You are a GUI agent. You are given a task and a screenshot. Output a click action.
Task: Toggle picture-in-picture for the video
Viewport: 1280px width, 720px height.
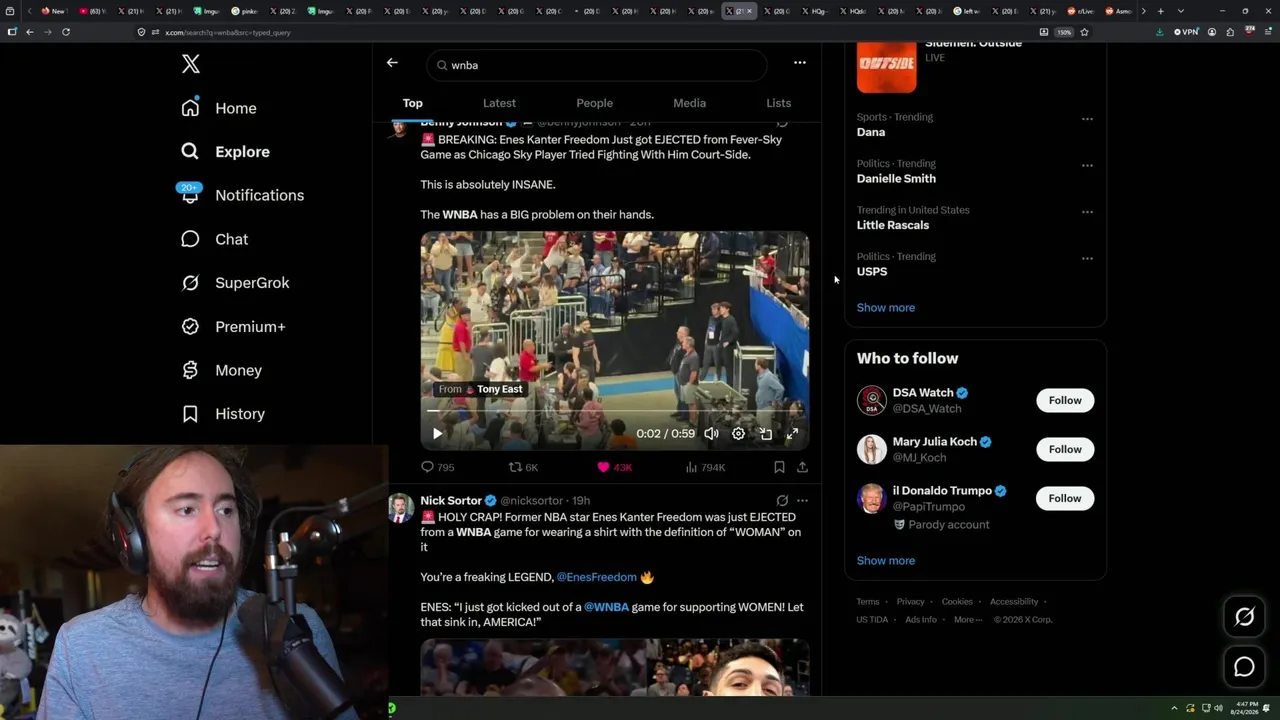click(765, 434)
